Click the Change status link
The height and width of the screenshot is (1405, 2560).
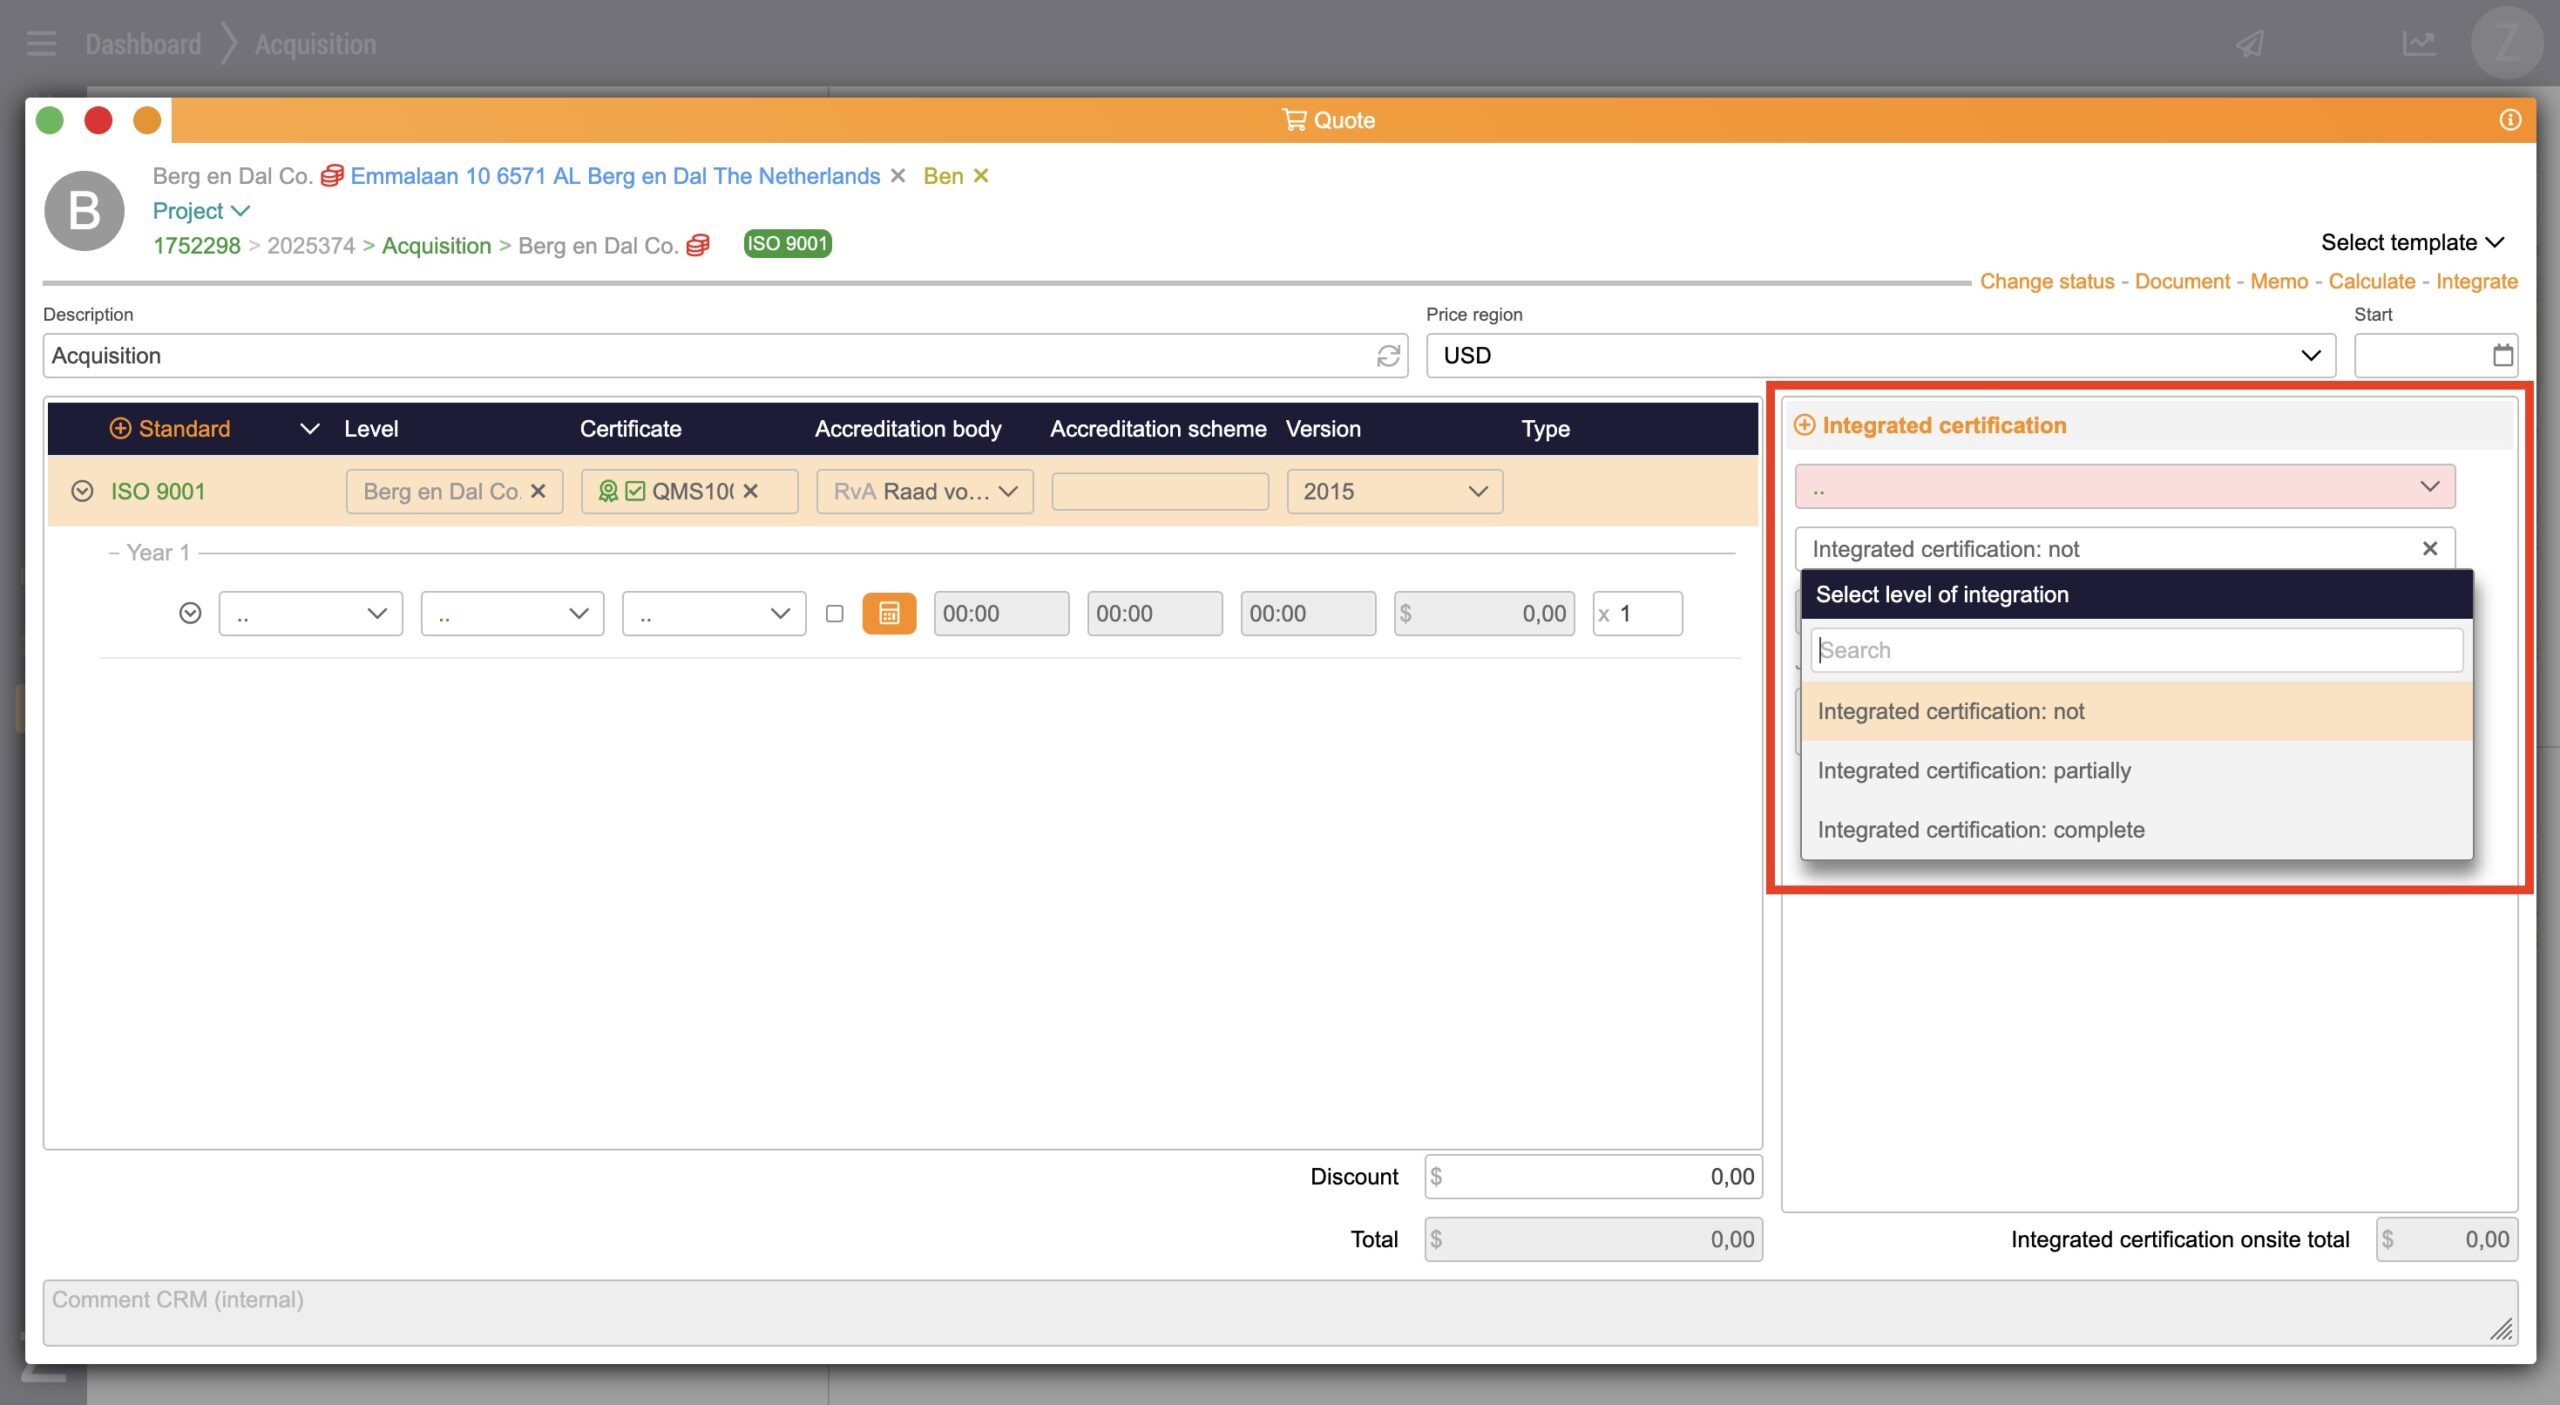click(2046, 282)
